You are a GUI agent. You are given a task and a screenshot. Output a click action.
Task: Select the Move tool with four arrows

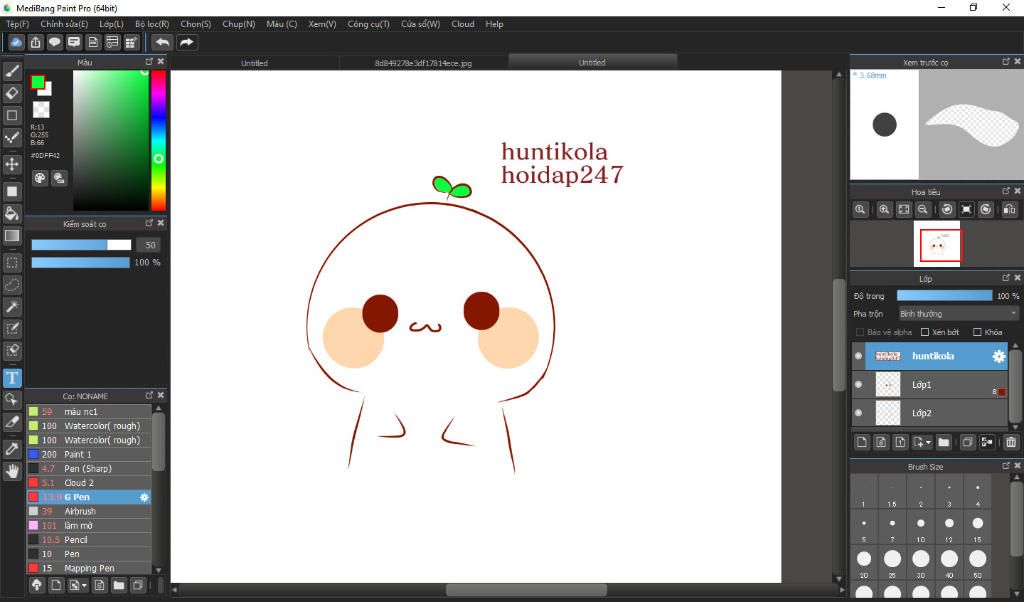coord(12,164)
